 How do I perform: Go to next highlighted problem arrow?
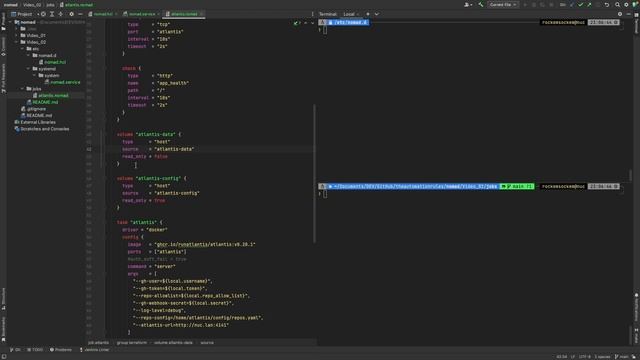(x=312, y=23)
